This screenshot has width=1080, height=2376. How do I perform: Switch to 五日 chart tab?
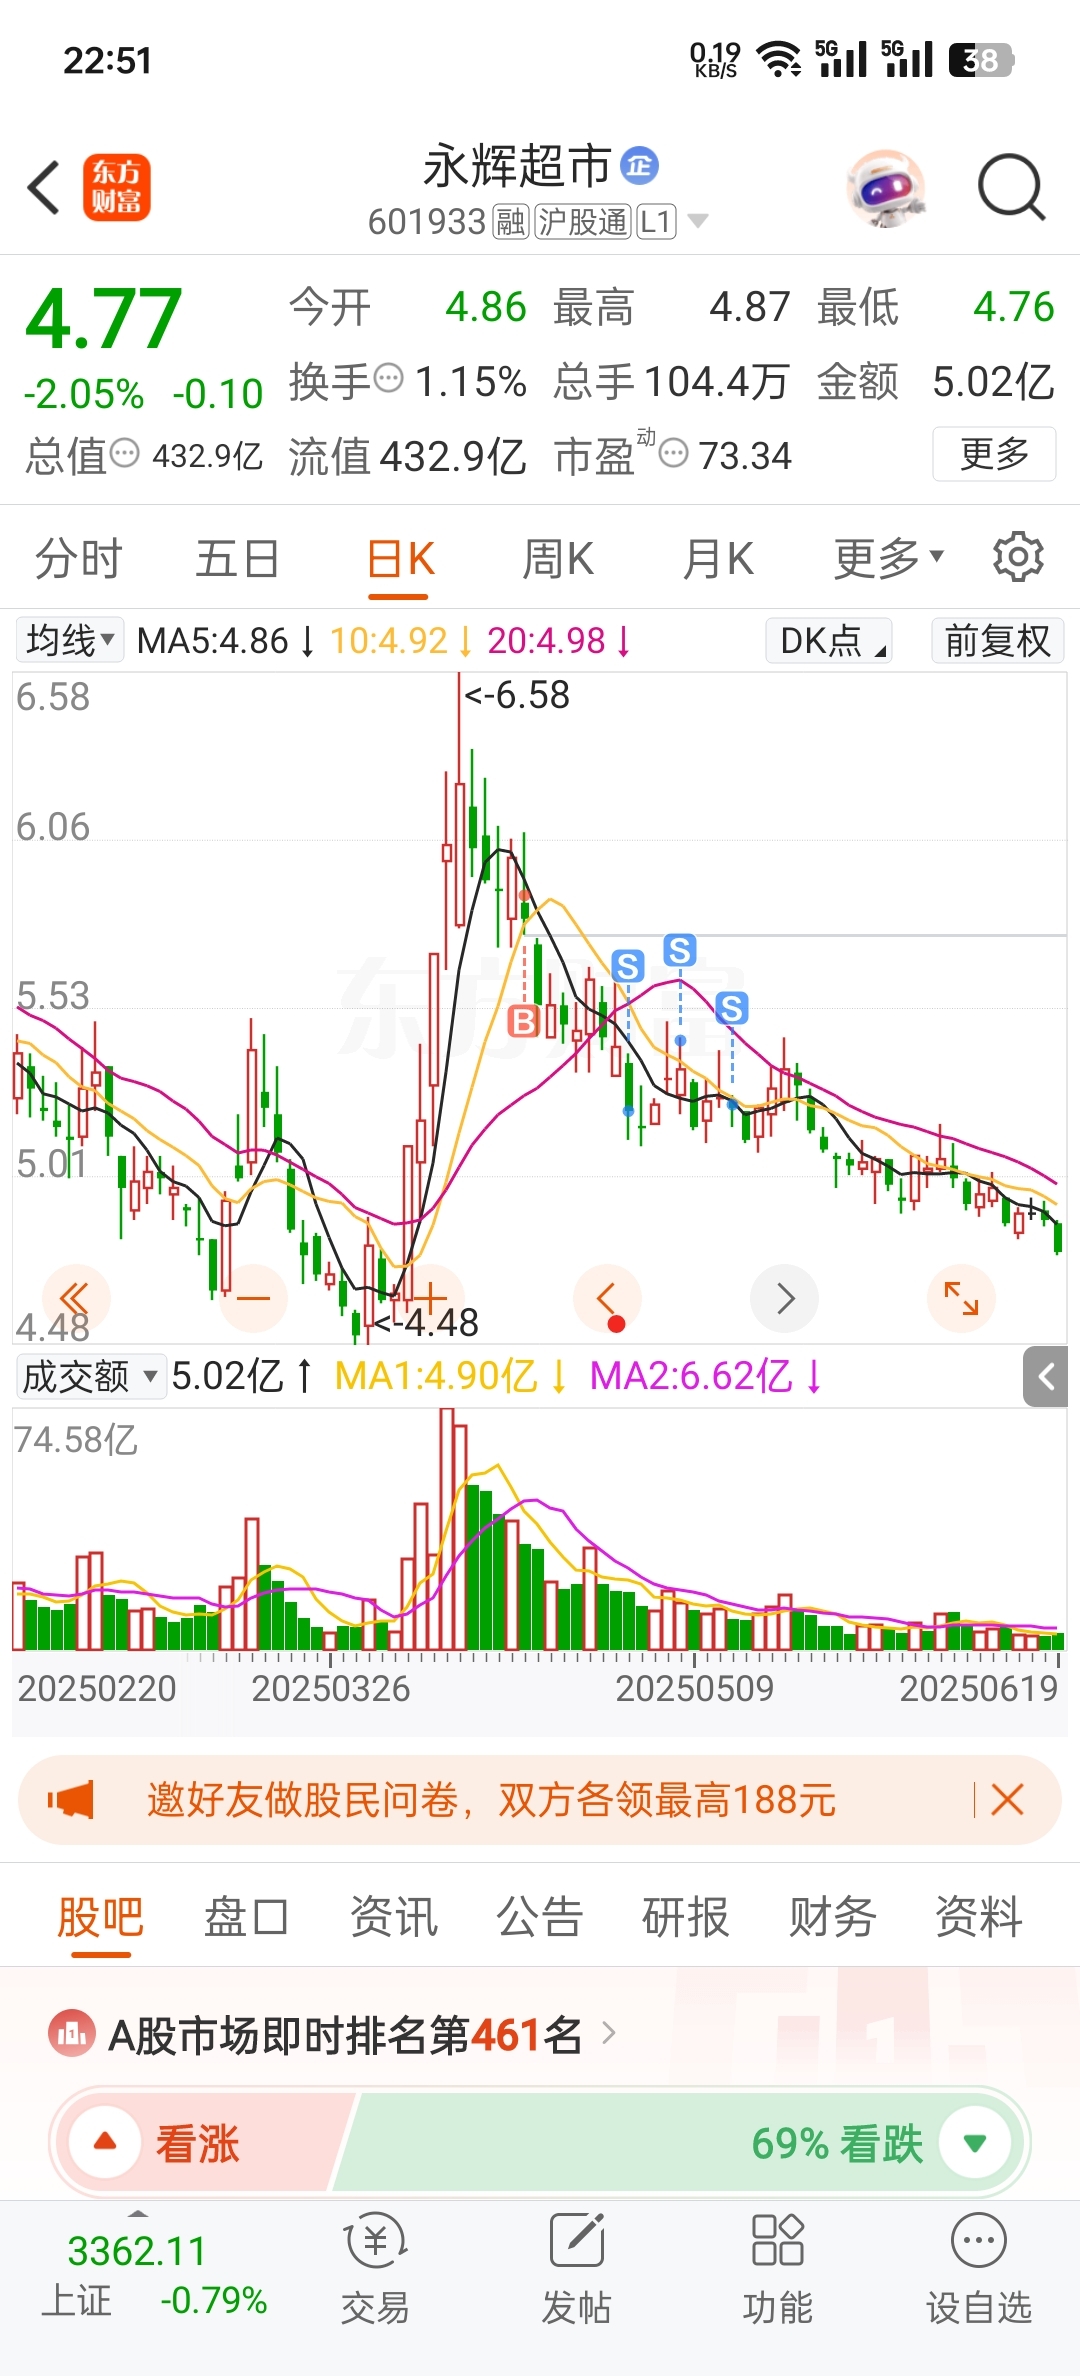237,557
